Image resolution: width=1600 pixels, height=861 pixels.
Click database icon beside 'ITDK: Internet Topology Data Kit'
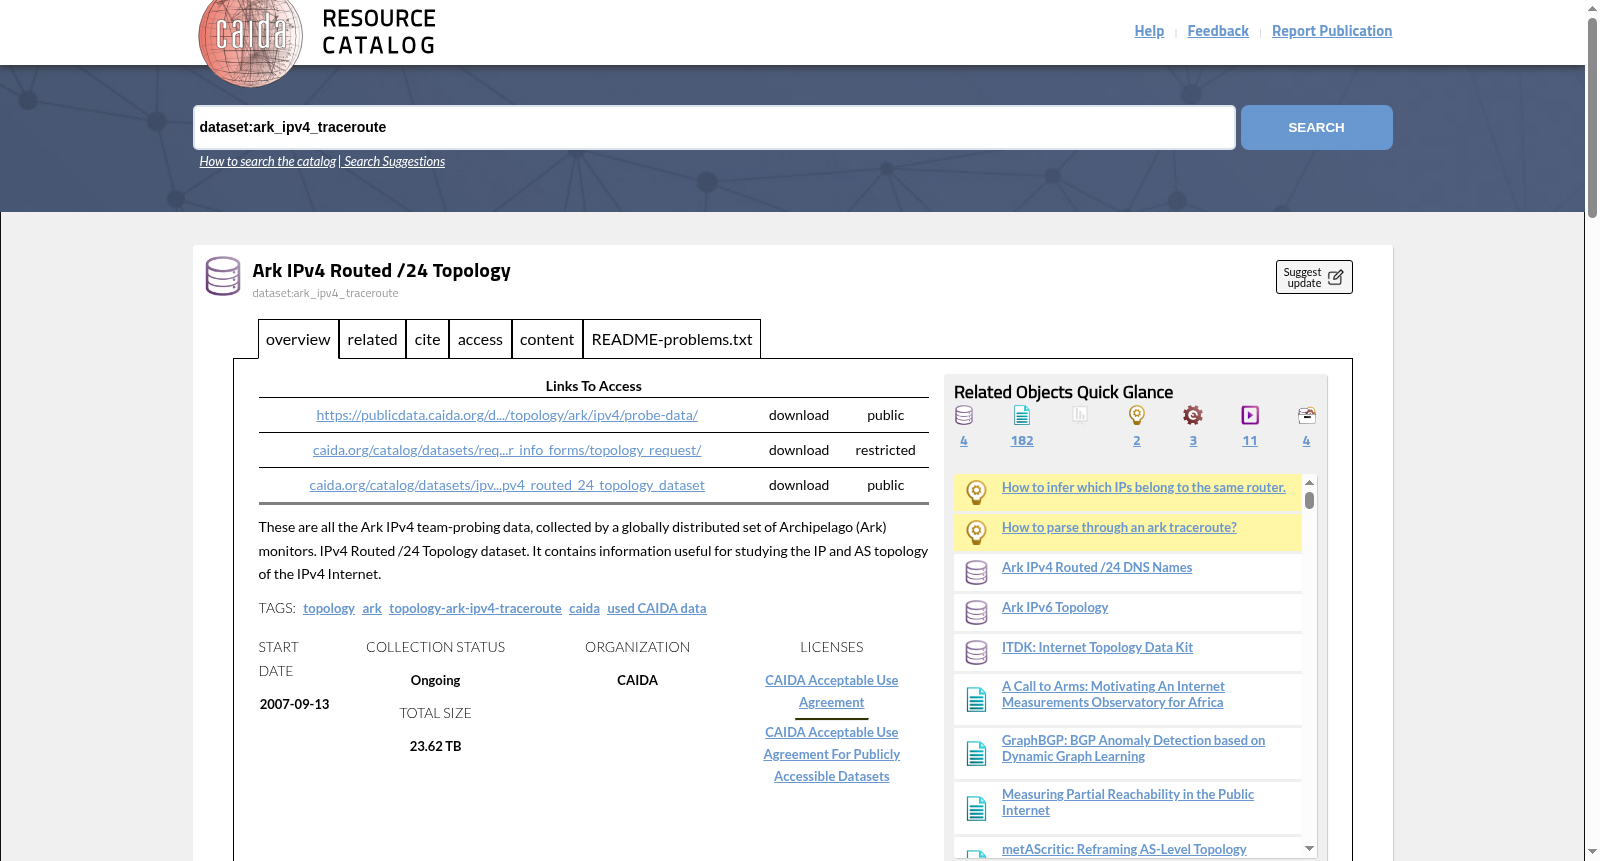point(977,652)
